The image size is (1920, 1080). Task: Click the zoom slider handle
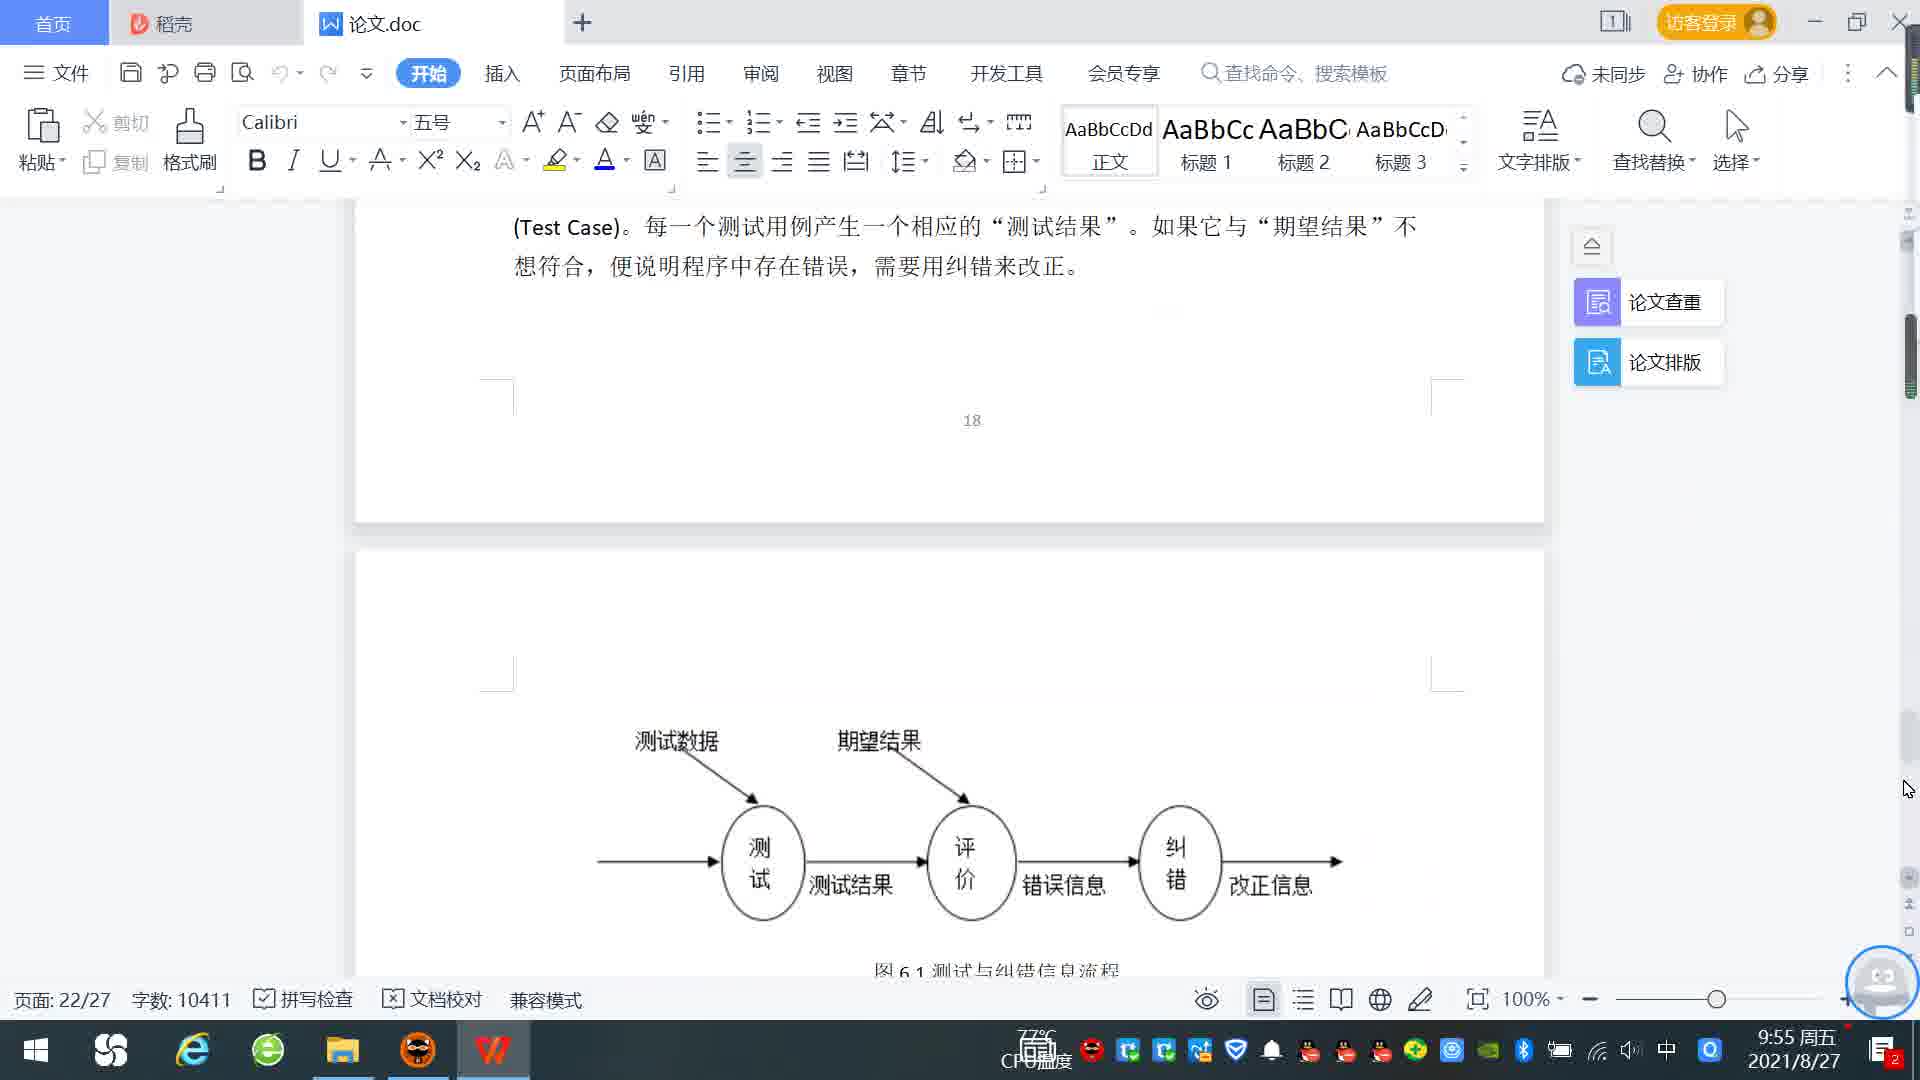pyautogui.click(x=1716, y=999)
